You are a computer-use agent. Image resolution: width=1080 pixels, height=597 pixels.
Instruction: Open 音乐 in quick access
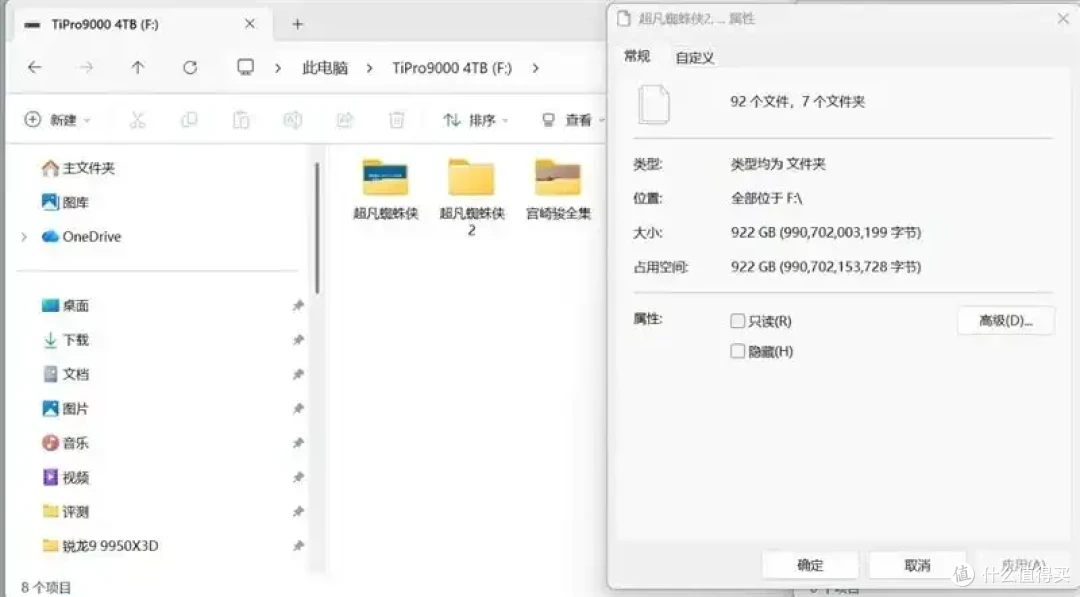pyautogui.click(x=65, y=443)
